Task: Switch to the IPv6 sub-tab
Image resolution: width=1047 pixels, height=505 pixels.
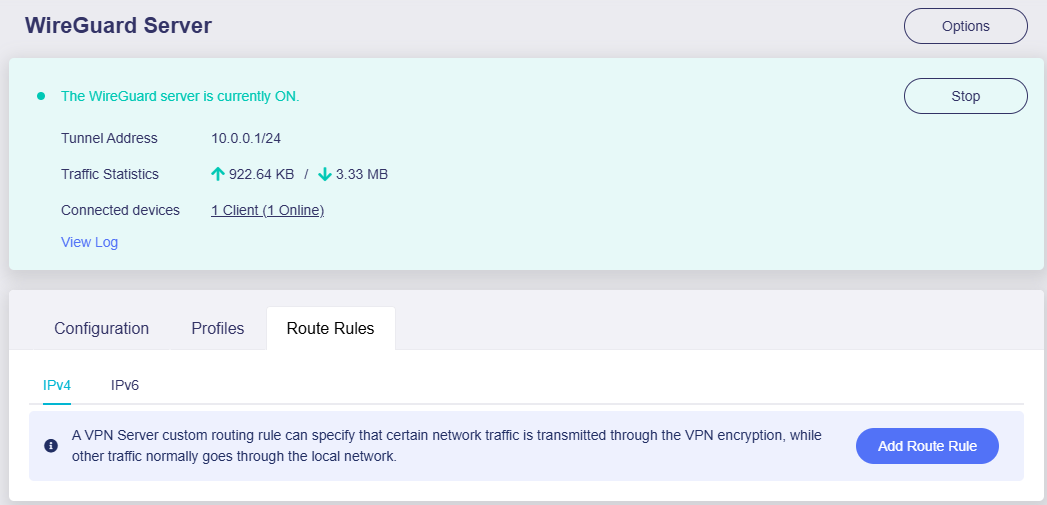Action: coord(125,385)
